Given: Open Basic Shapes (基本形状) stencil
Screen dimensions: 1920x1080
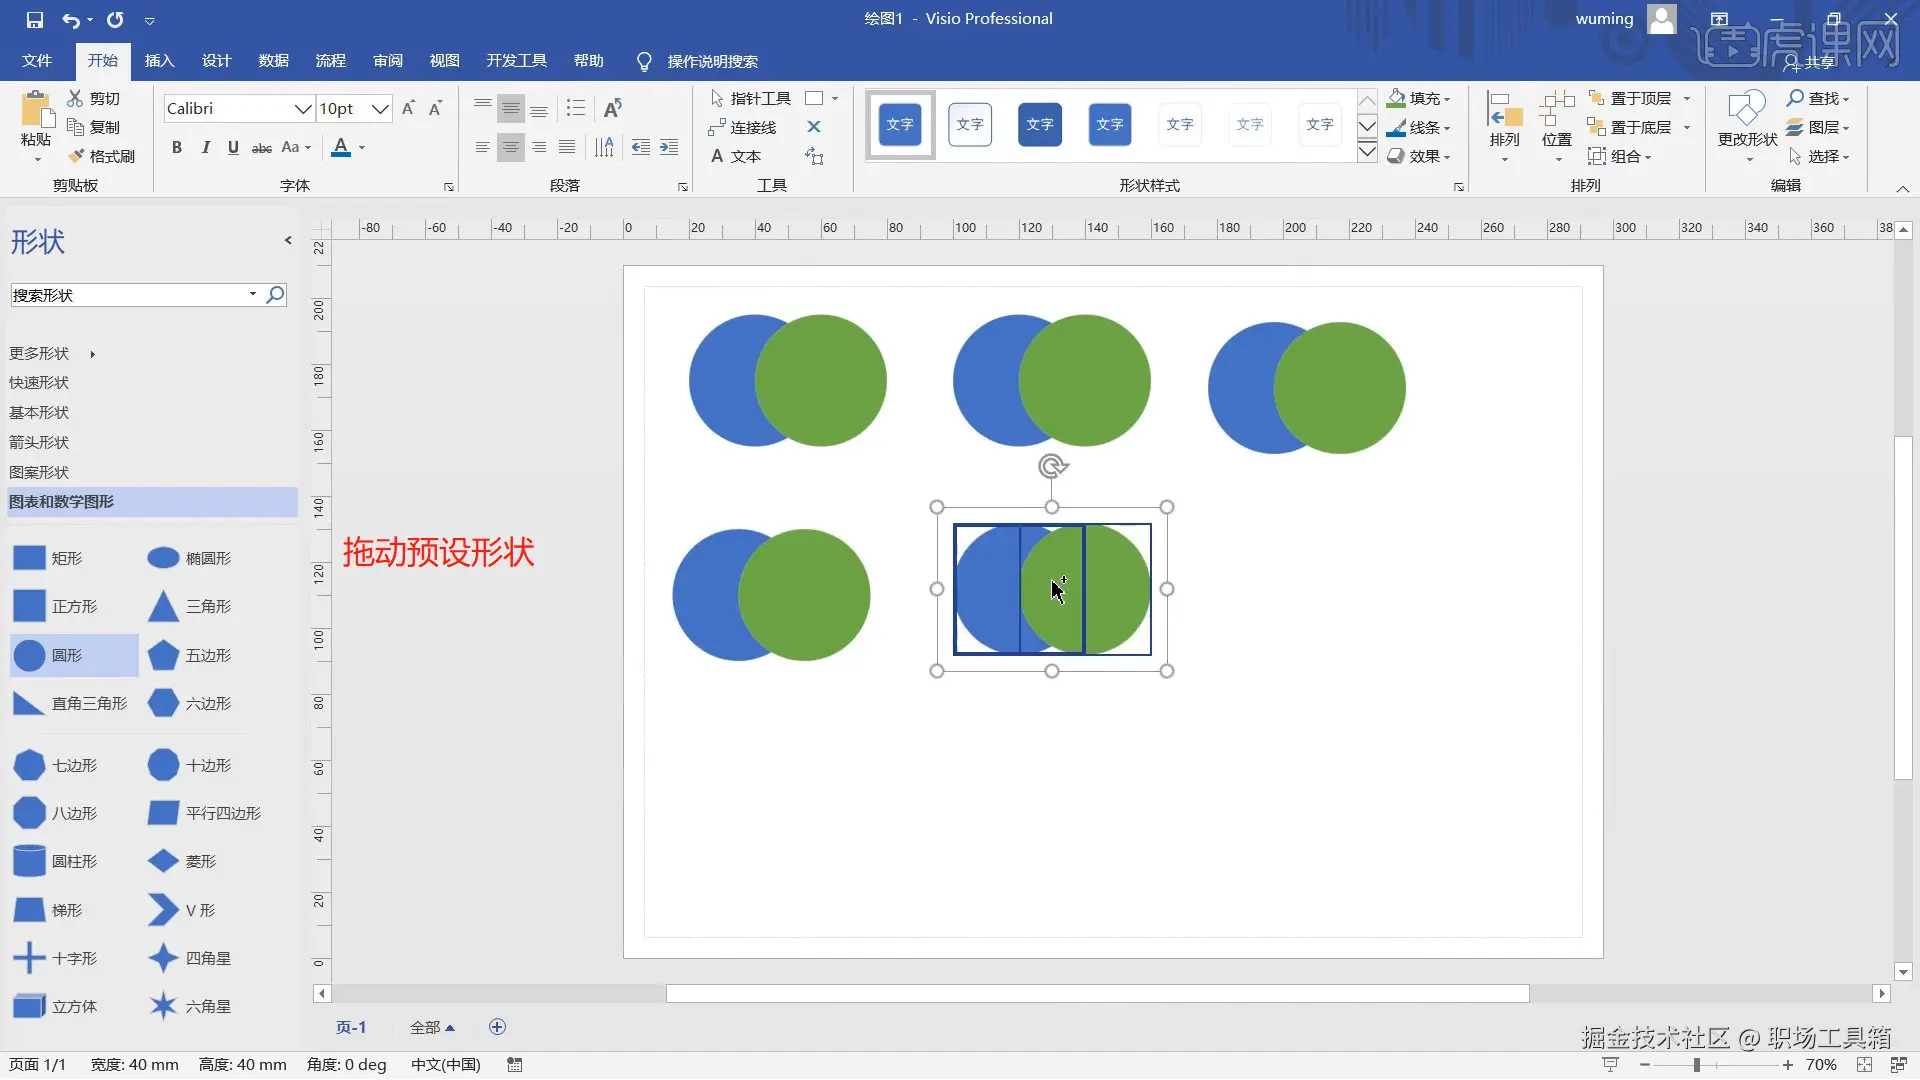Looking at the screenshot, I should [x=39, y=412].
